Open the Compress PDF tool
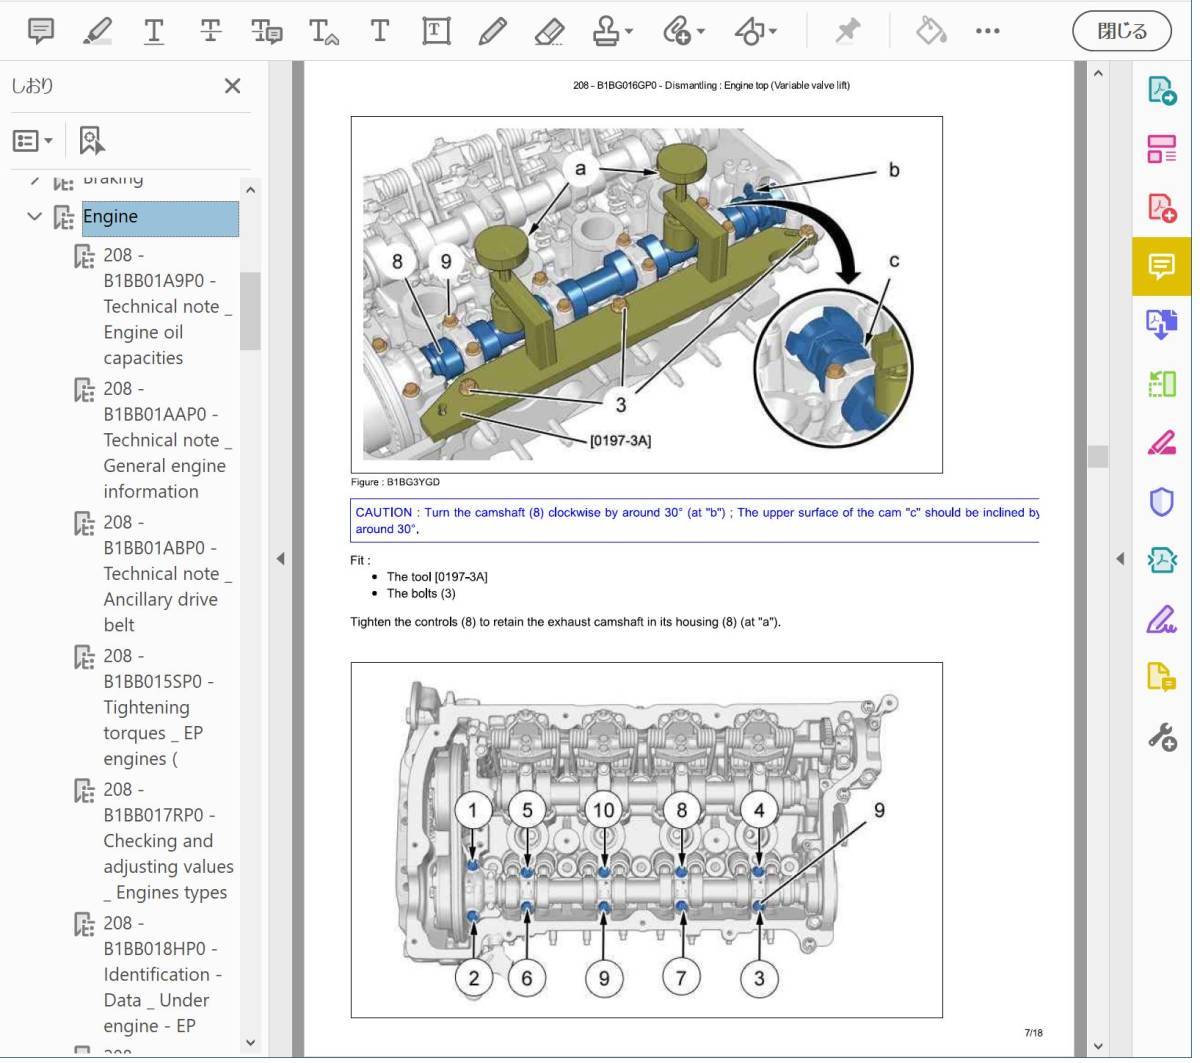The image size is (1200, 1063). (1161, 560)
